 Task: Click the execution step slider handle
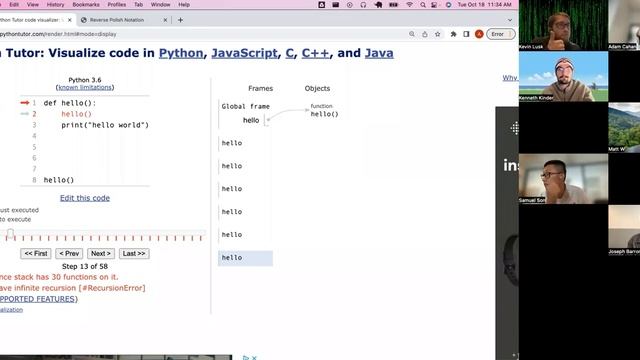click(x=10, y=234)
